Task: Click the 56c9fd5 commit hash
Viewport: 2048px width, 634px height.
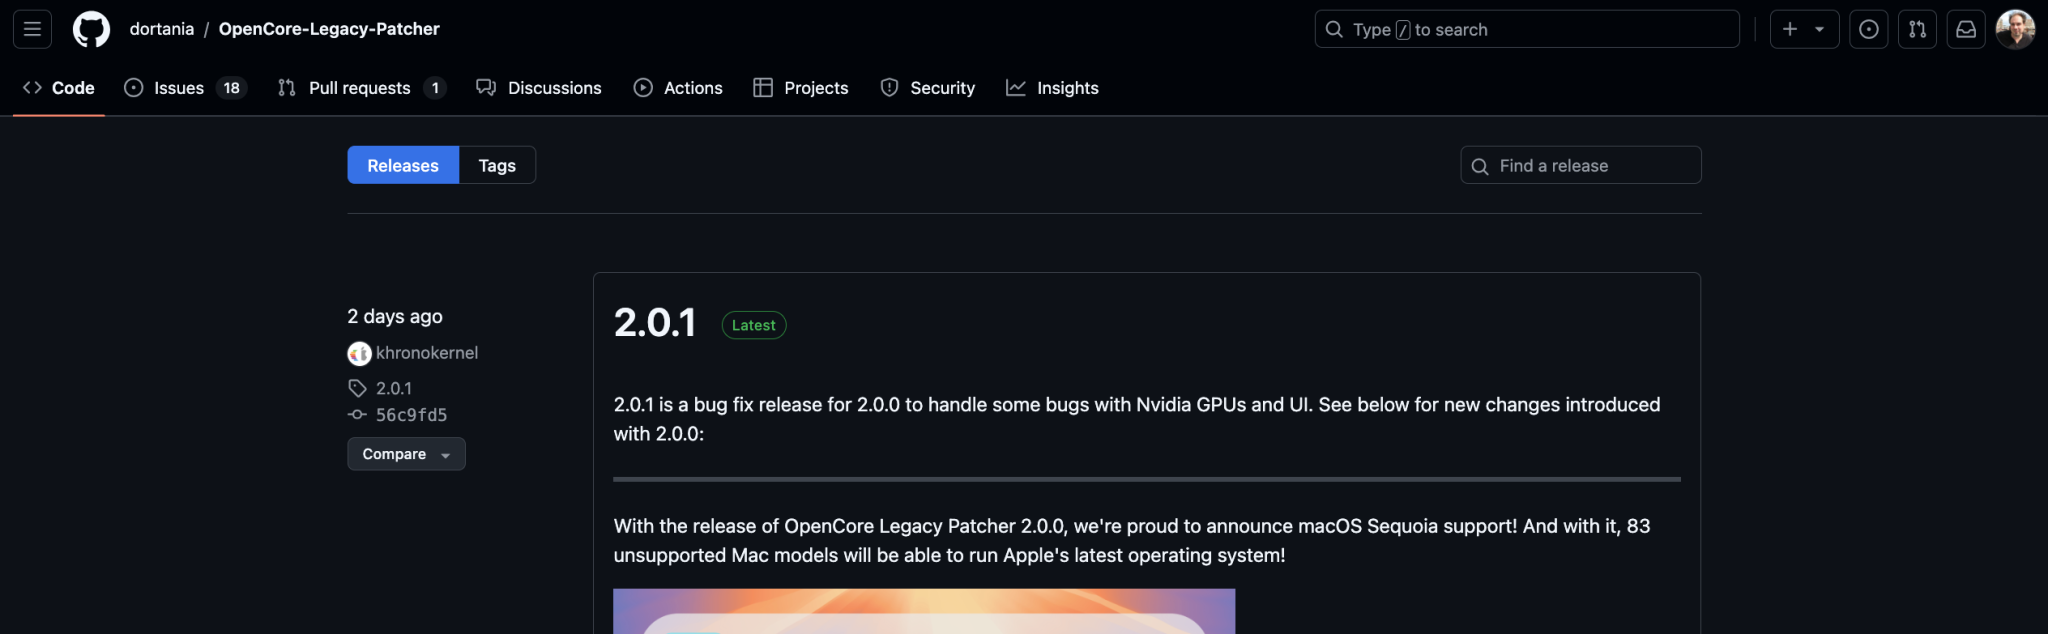Action: click(x=411, y=415)
